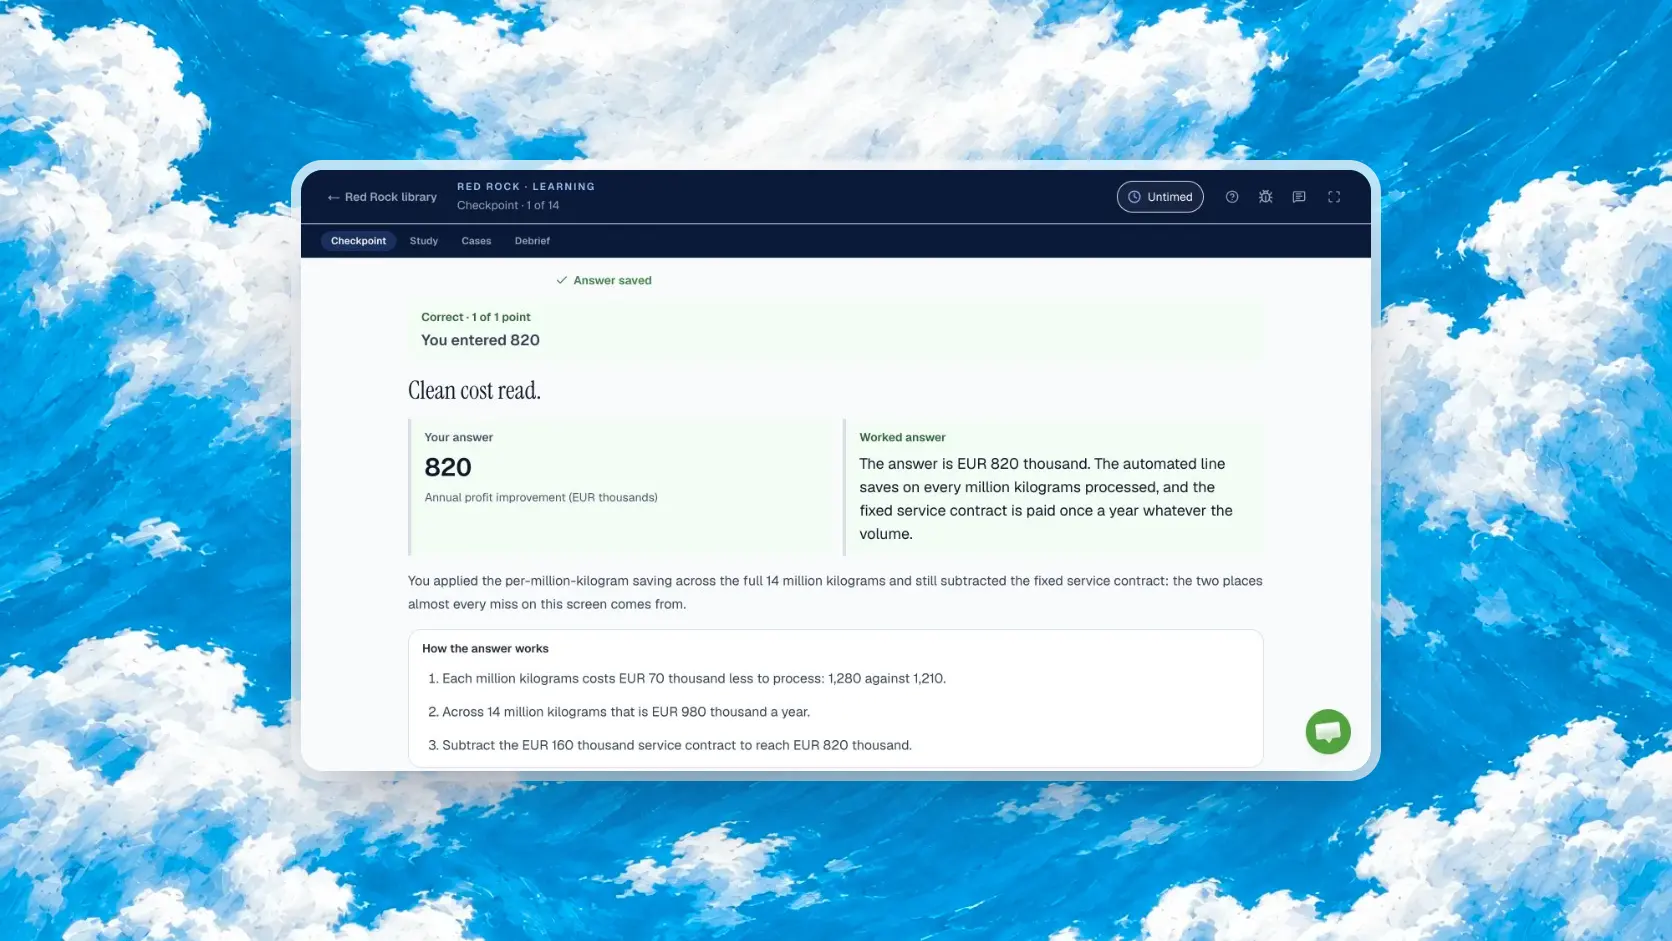Toggle fullscreen mode icon
1672x941 pixels.
pyautogui.click(x=1334, y=197)
